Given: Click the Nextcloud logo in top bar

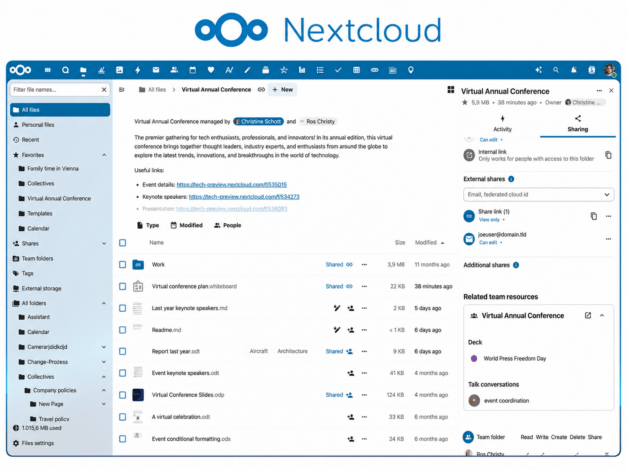Looking at the screenshot, I should pyautogui.click(x=21, y=70).
